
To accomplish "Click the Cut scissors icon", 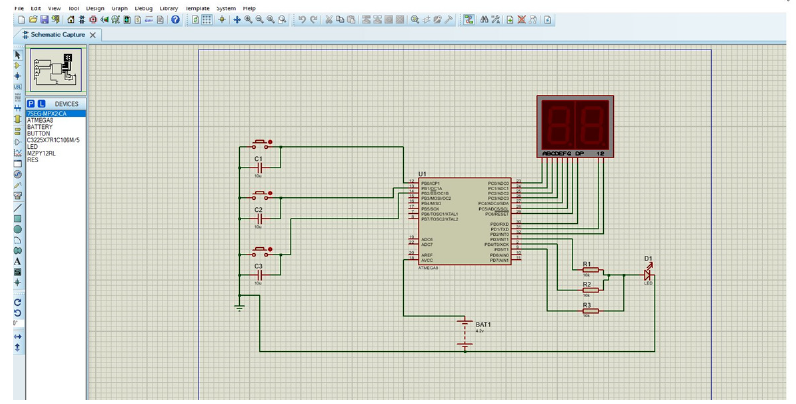I will coord(329,19).
